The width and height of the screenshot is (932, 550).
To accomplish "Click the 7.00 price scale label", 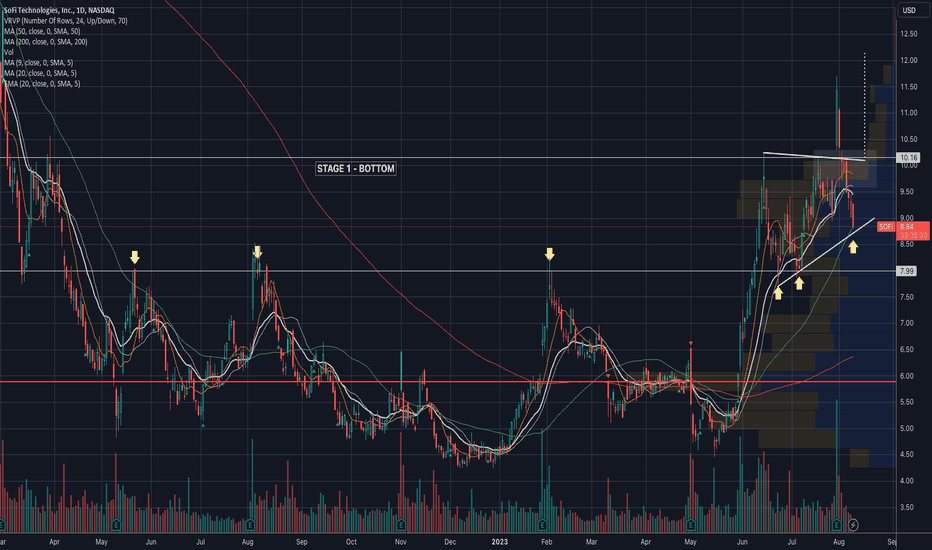I will point(907,323).
